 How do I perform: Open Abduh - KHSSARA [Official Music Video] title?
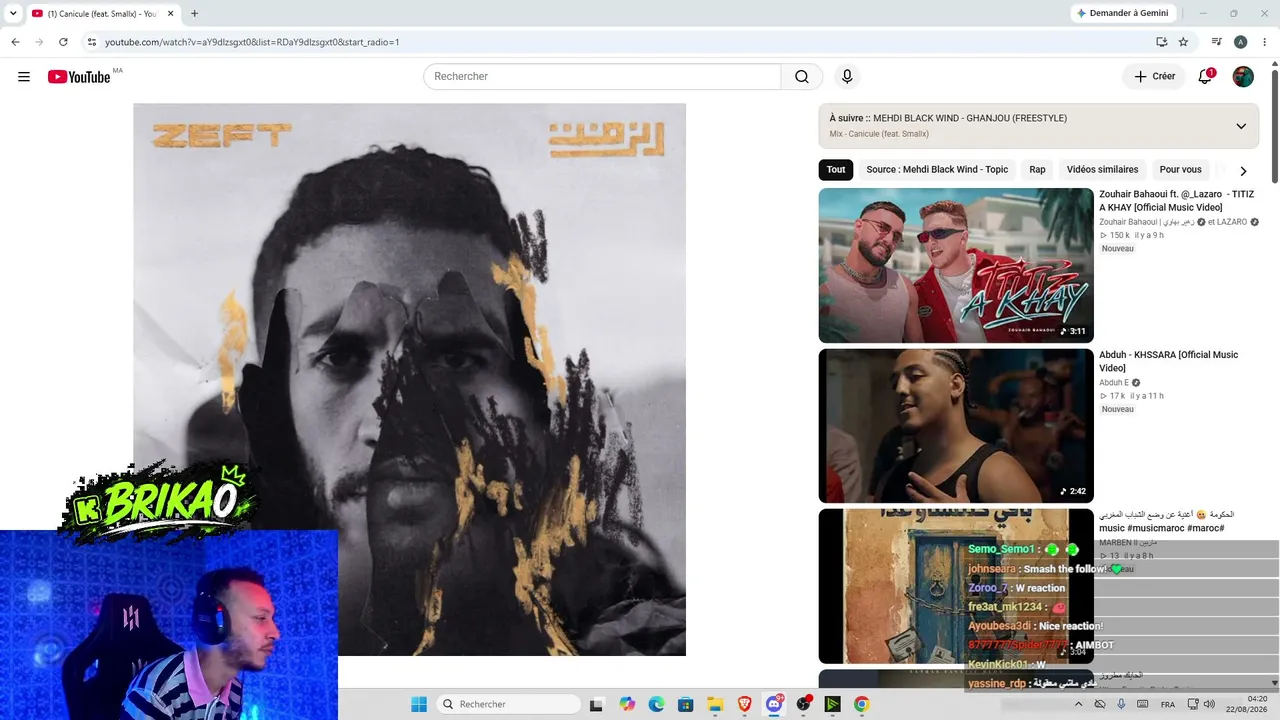1169,361
